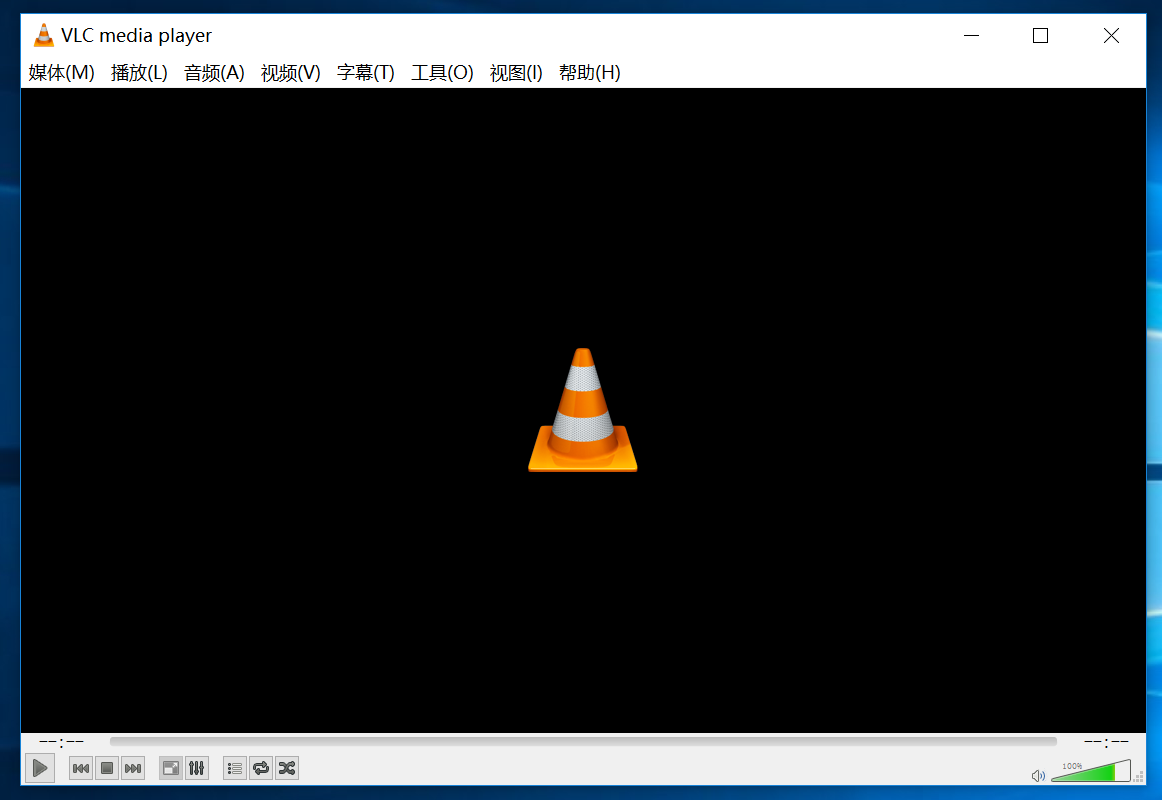Enable random shuffle playback
This screenshot has height=800, width=1162.
coord(287,768)
